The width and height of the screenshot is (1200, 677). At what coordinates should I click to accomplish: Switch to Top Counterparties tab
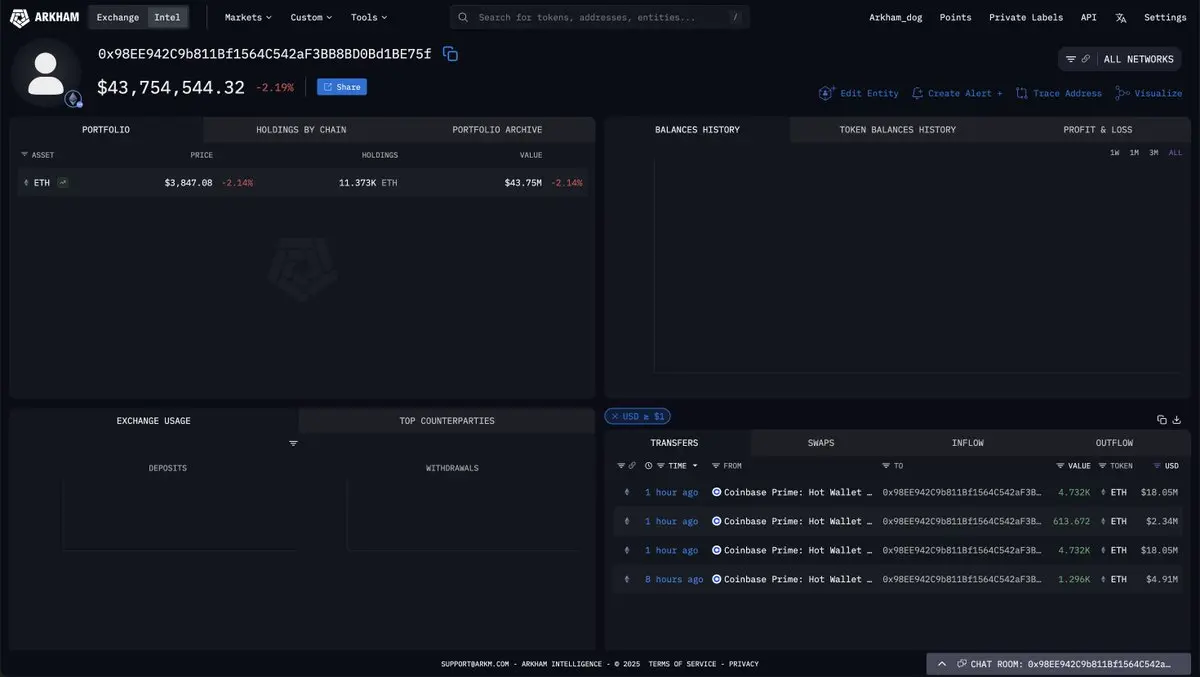(x=447, y=421)
